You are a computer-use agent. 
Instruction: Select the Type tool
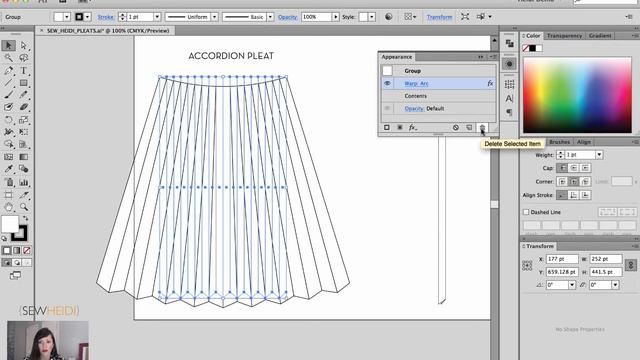coord(24,71)
